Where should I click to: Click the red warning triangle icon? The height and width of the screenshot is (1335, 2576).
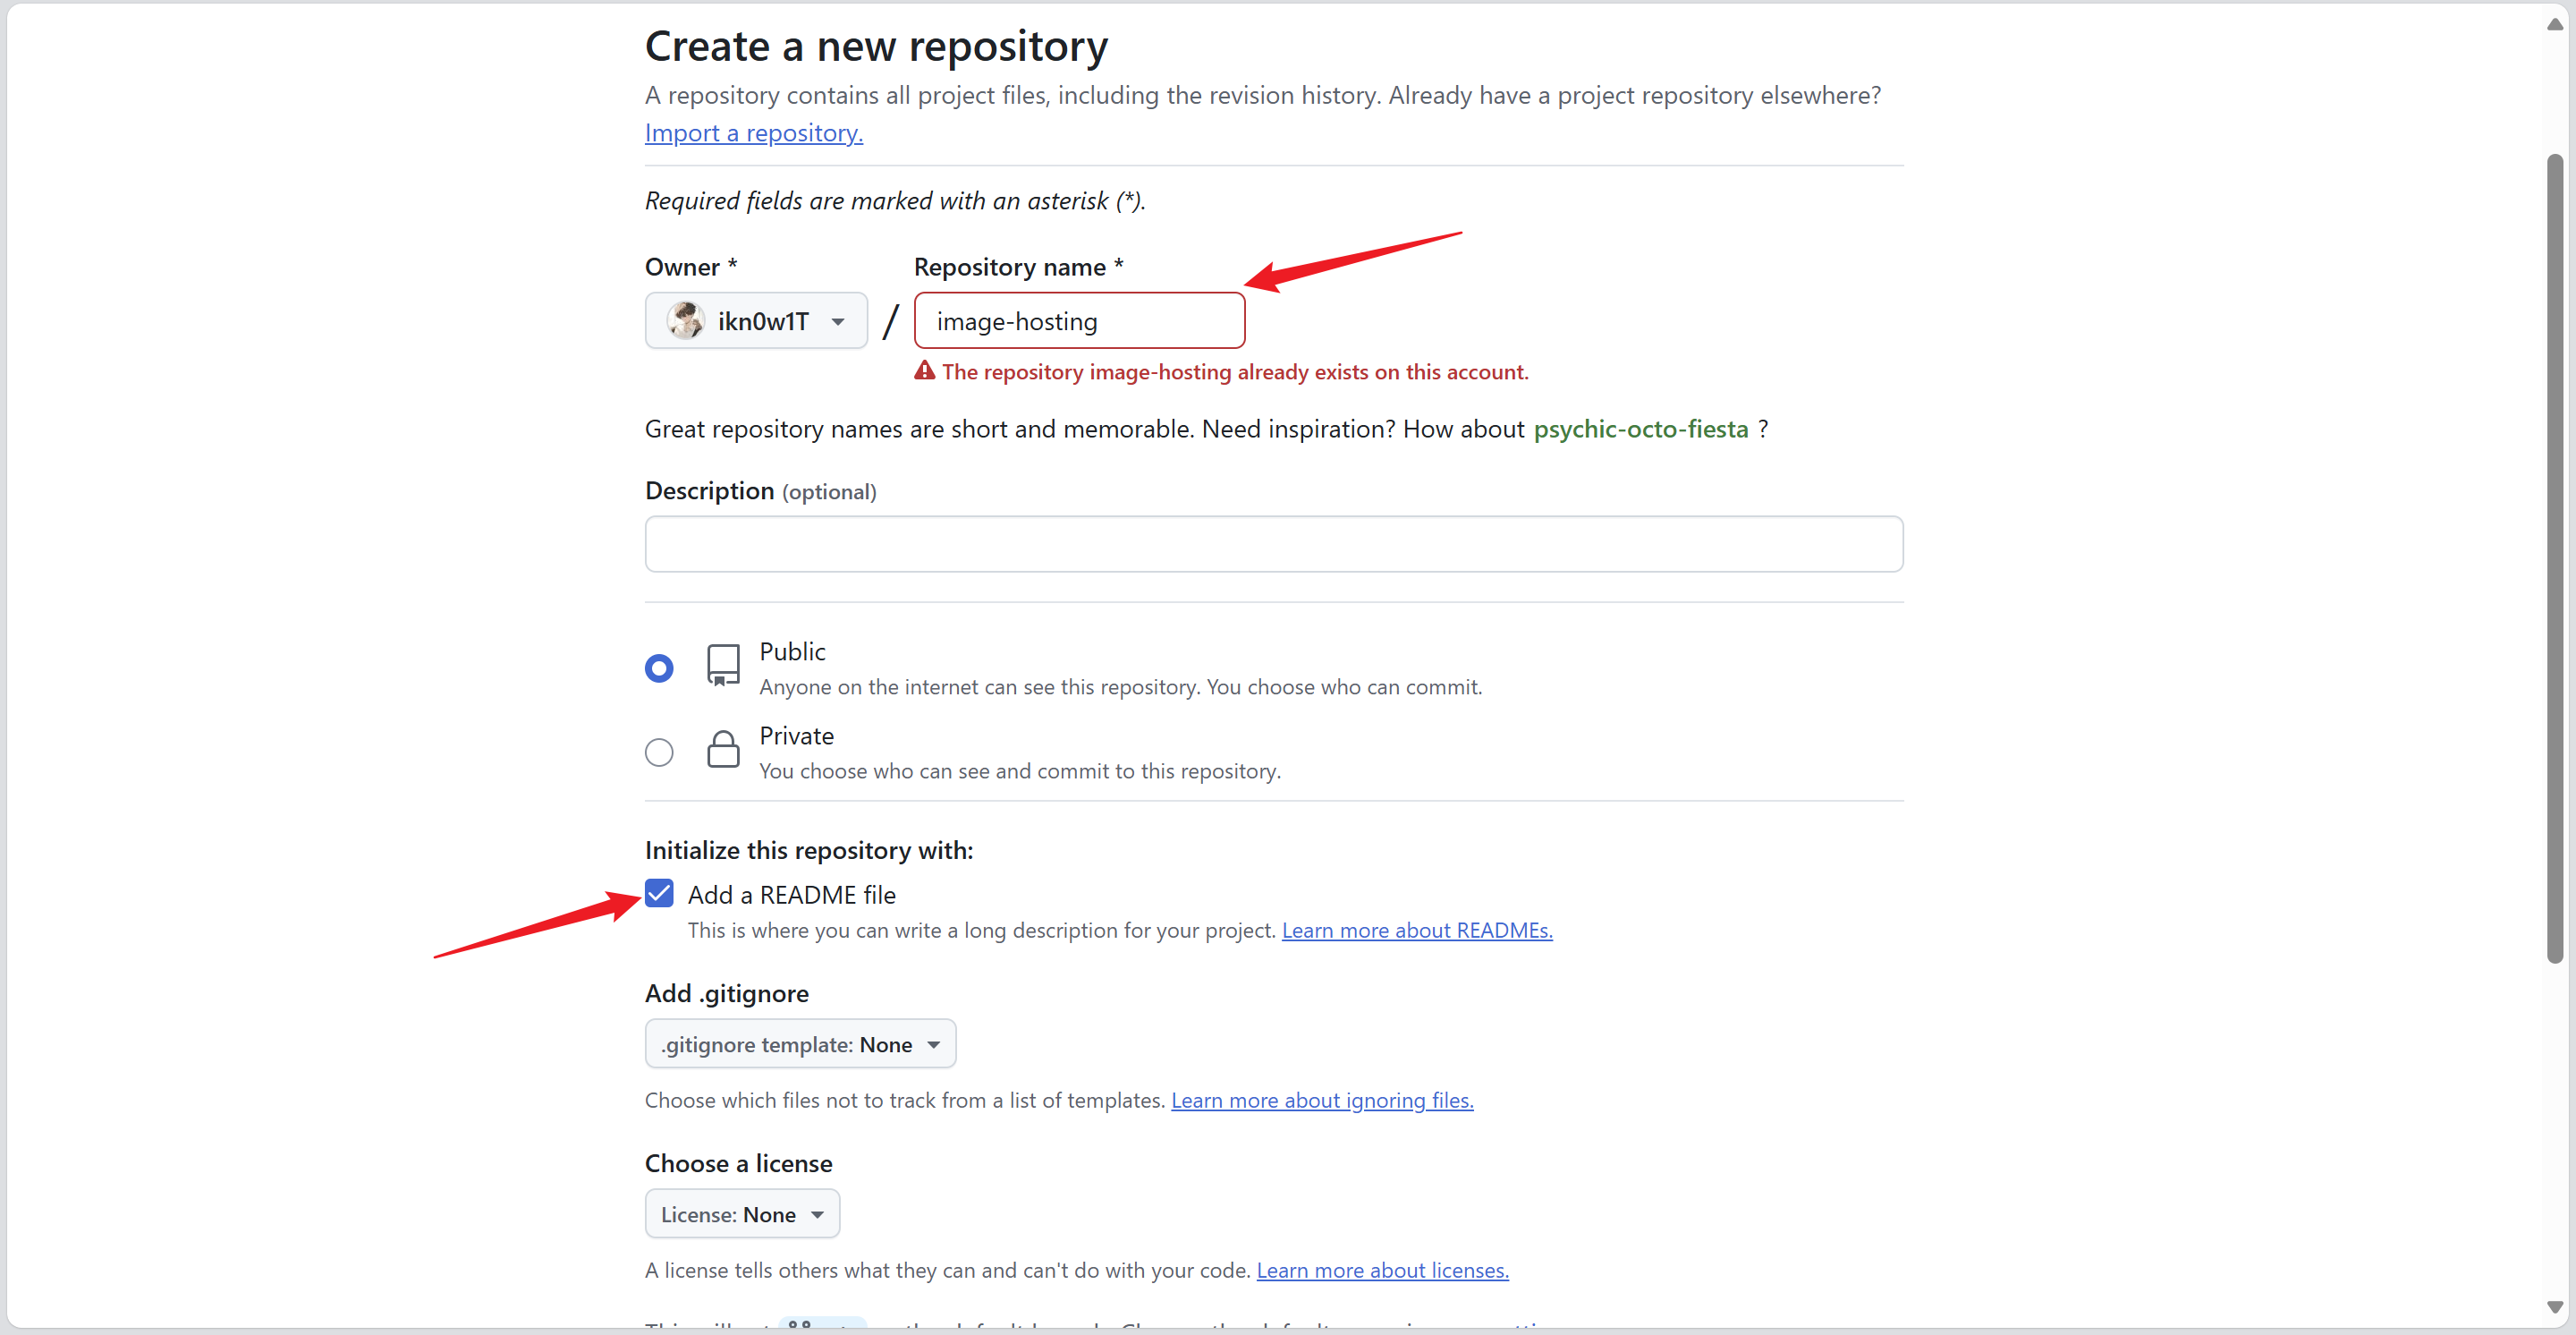(x=924, y=371)
